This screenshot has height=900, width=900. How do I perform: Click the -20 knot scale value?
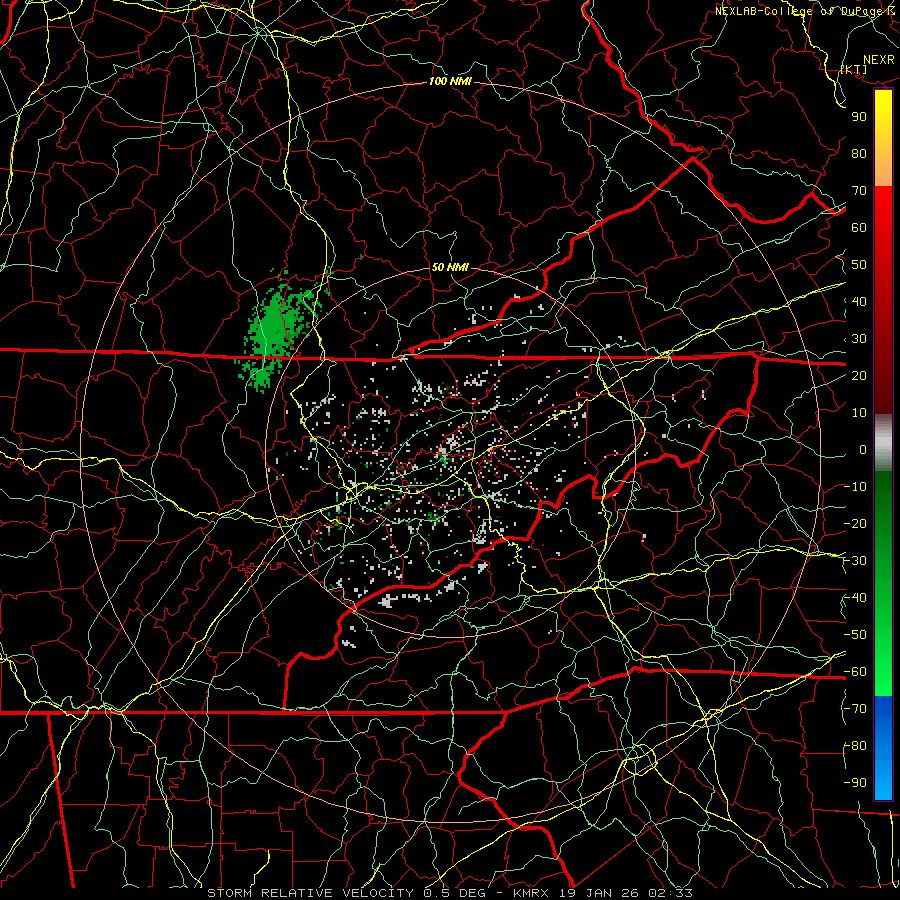click(855, 523)
